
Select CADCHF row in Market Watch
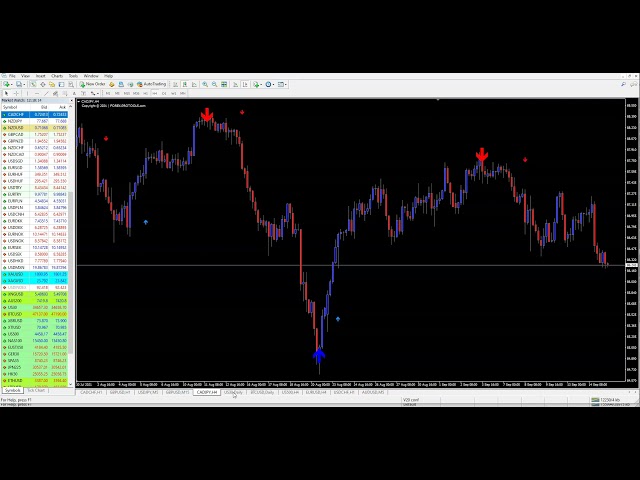(16, 115)
